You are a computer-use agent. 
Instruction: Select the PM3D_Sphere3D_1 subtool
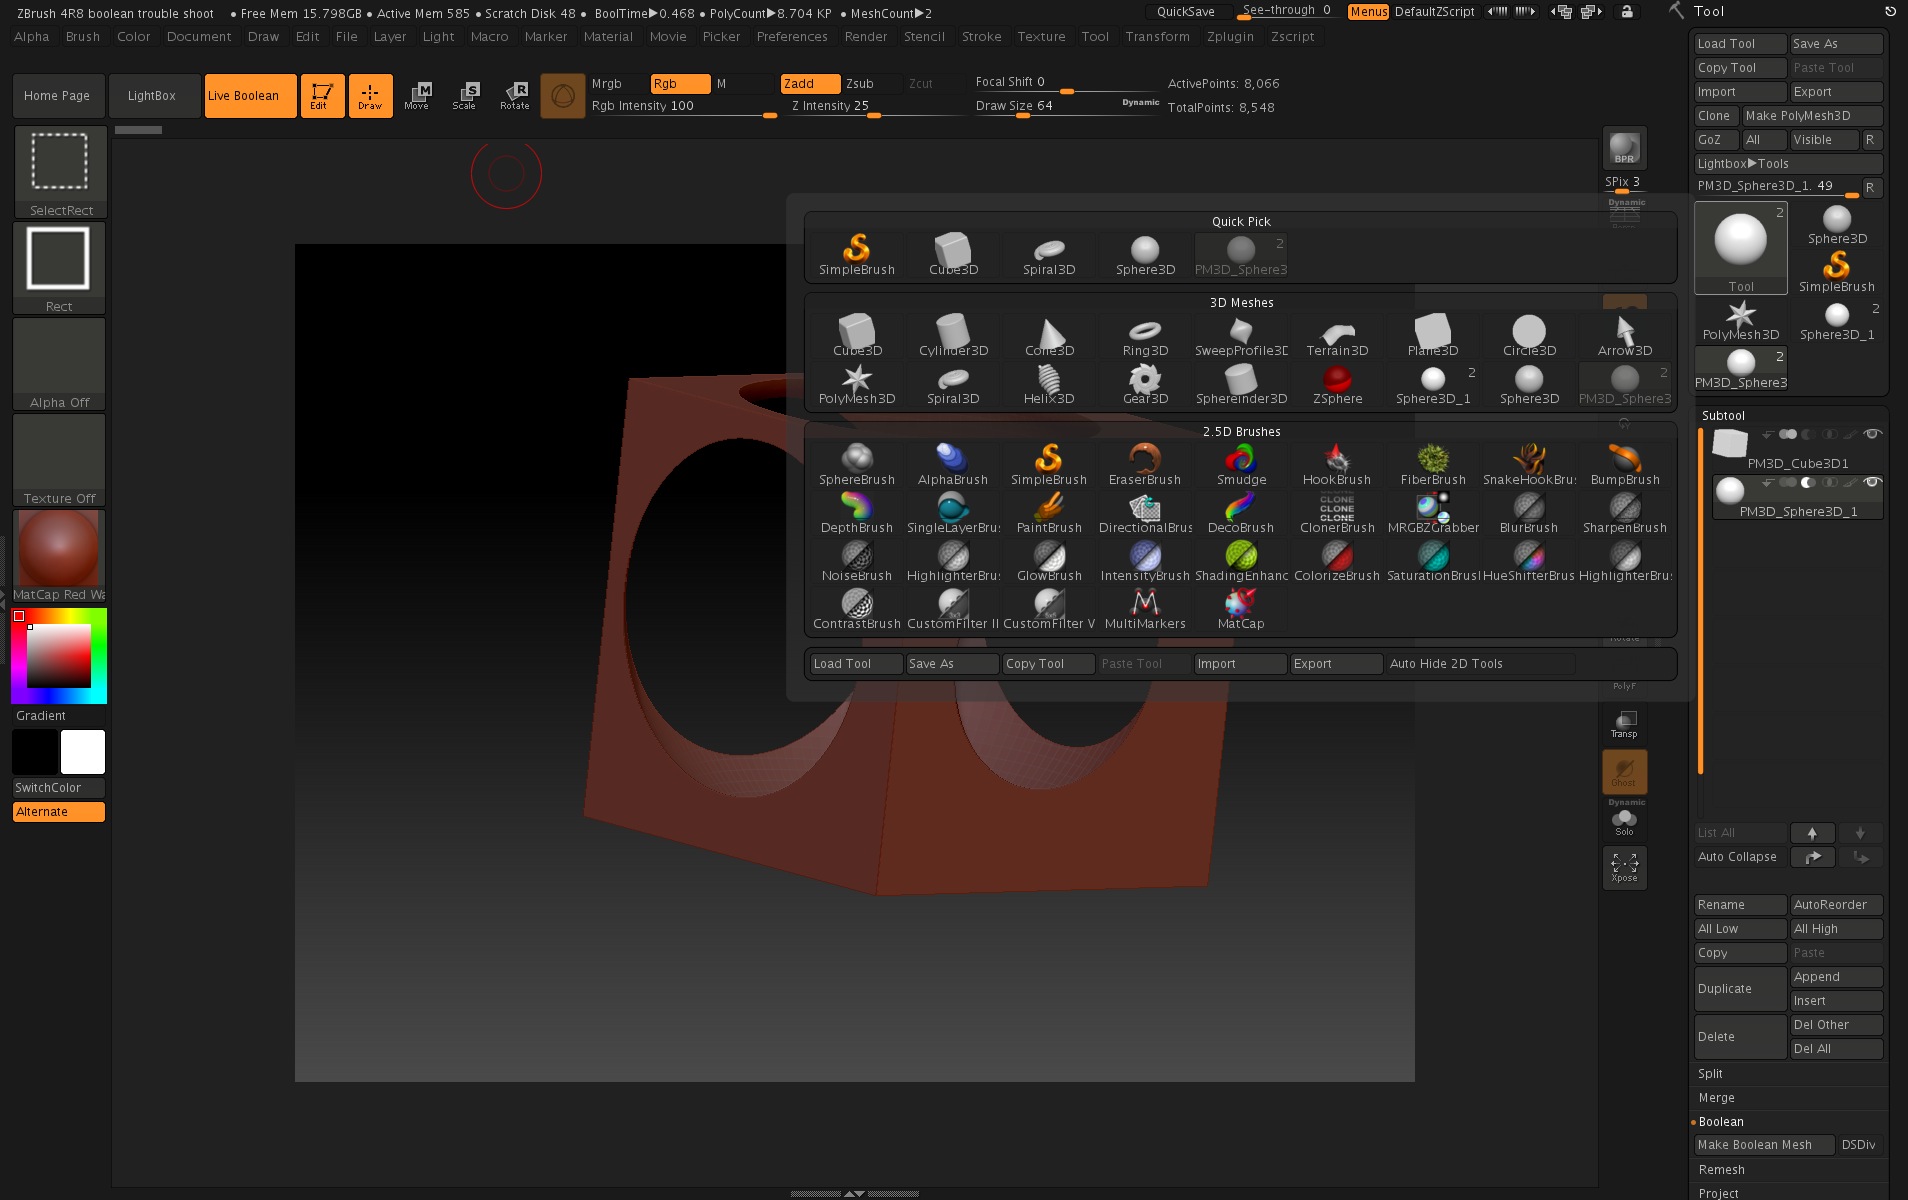pyautogui.click(x=1797, y=498)
